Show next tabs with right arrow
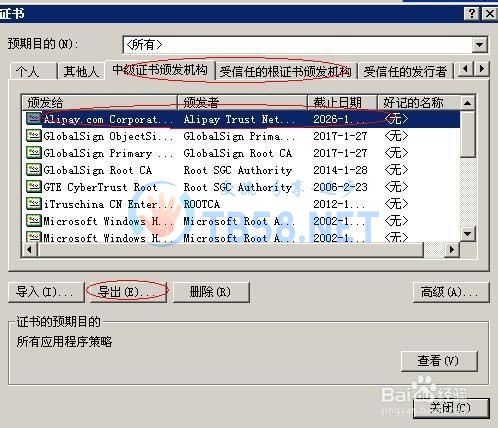The image size is (498, 428). [481, 69]
